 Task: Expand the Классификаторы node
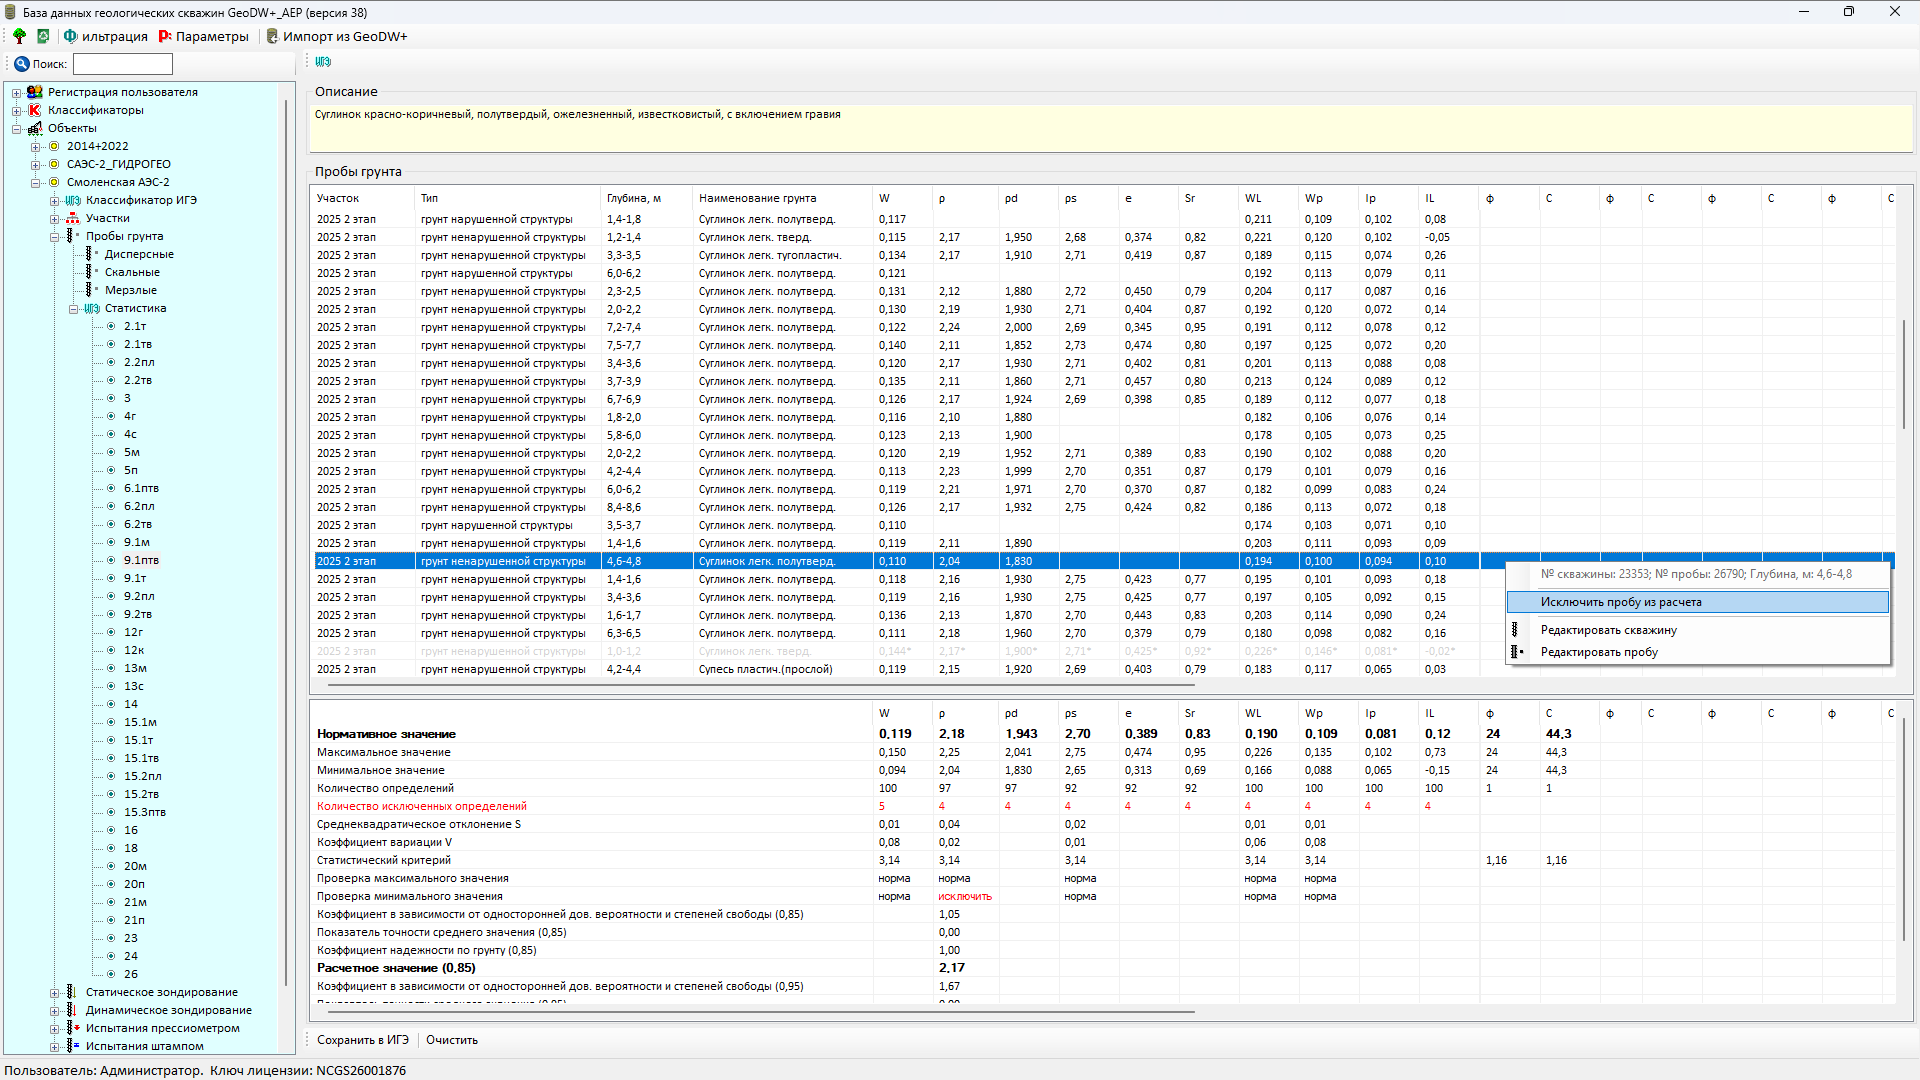click(x=17, y=111)
